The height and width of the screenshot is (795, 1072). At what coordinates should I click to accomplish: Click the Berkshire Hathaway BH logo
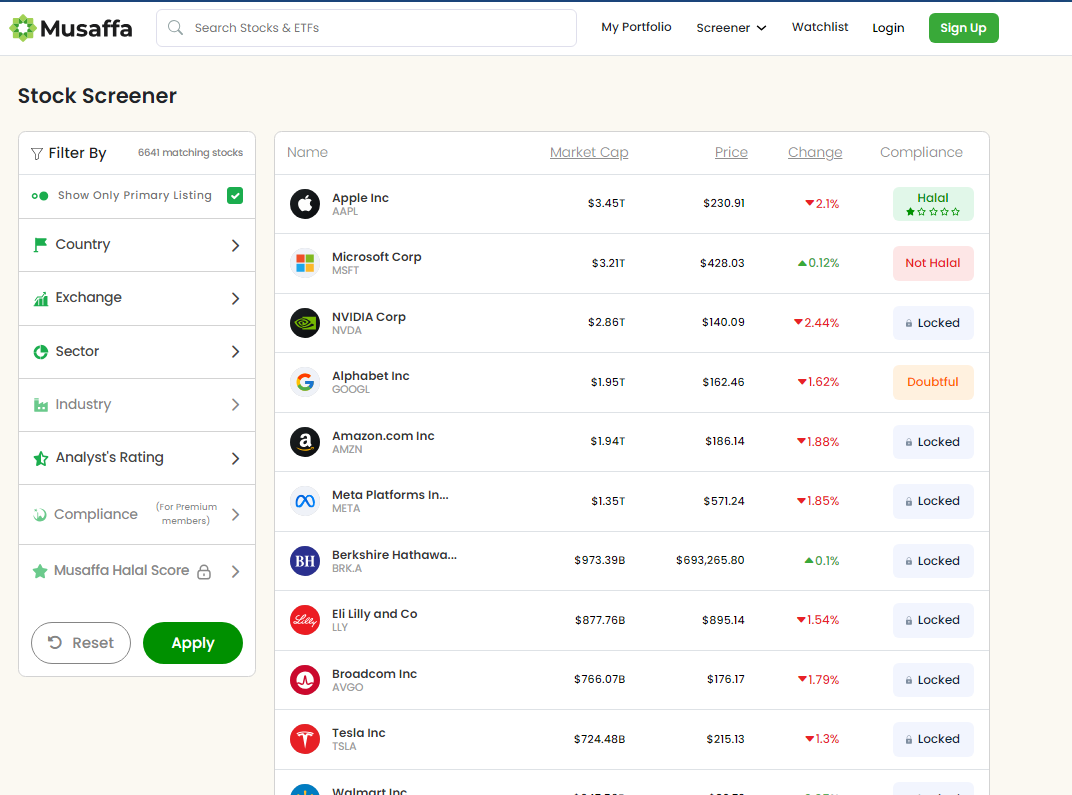pos(305,561)
